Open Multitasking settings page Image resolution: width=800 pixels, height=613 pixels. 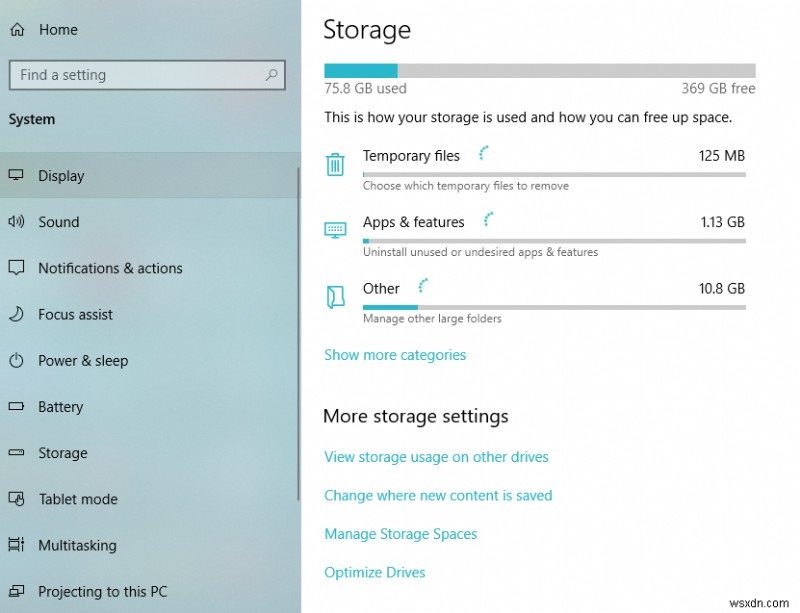pyautogui.click(x=77, y=545)
